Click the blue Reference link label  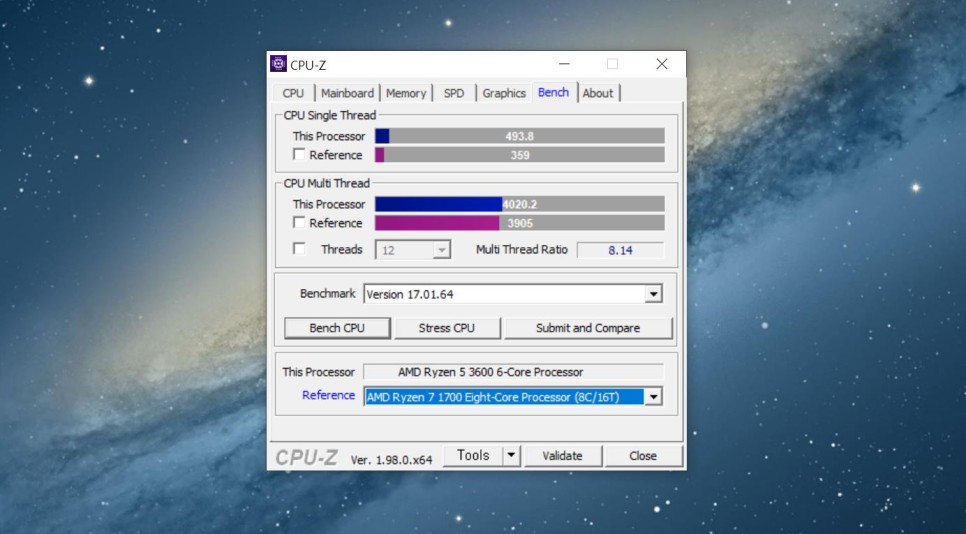328,395
